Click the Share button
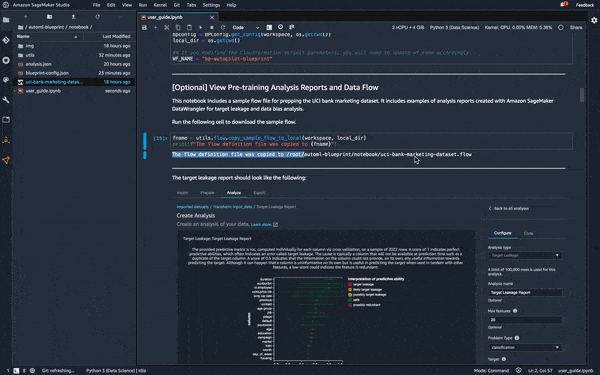This screenshot has width=600, height=375. [x=576, y=28]
